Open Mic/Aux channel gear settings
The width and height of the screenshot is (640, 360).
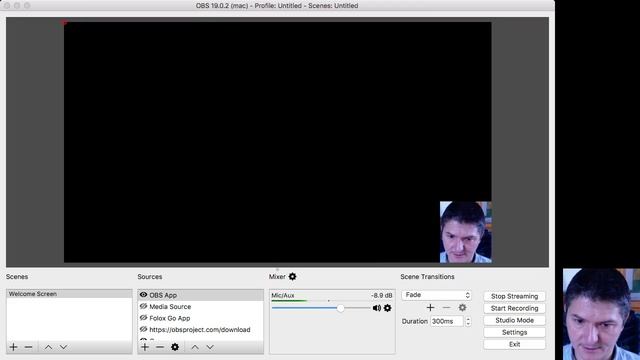point(387,308)
